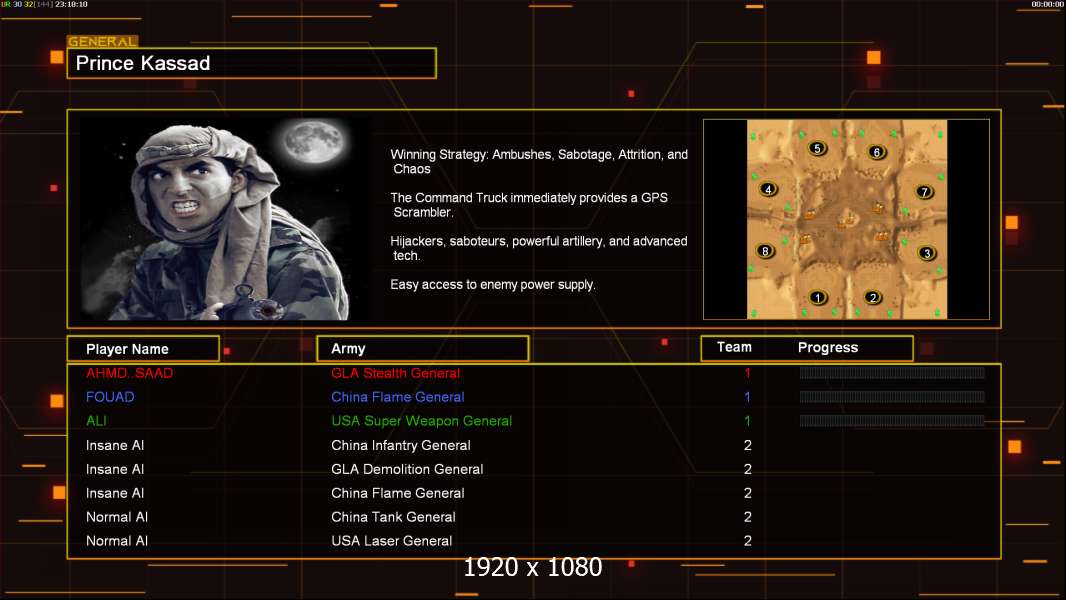Click the Command Truck GPS Scrambler text

point(529,205)
